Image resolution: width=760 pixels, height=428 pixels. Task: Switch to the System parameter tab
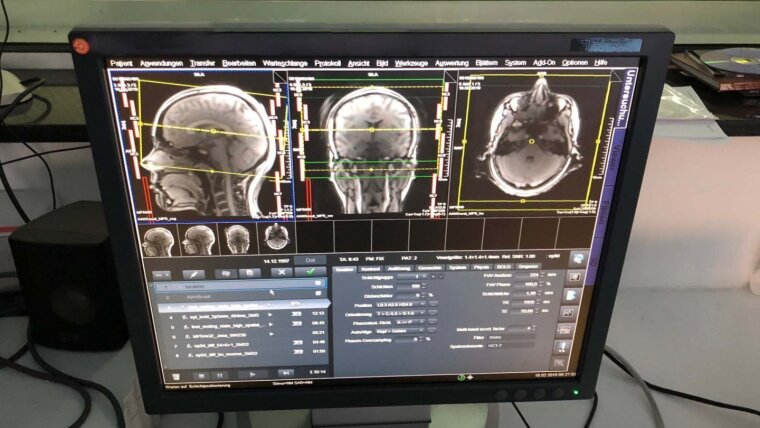[x=457, y=267]
